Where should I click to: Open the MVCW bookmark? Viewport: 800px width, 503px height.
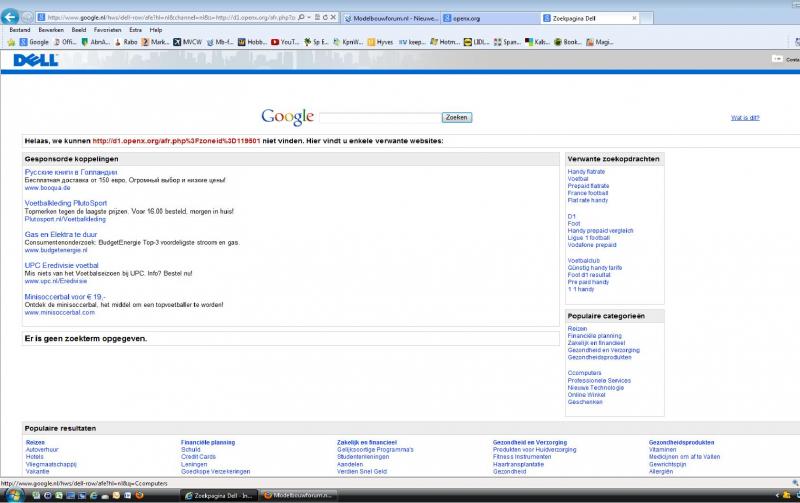pos(187,42)
